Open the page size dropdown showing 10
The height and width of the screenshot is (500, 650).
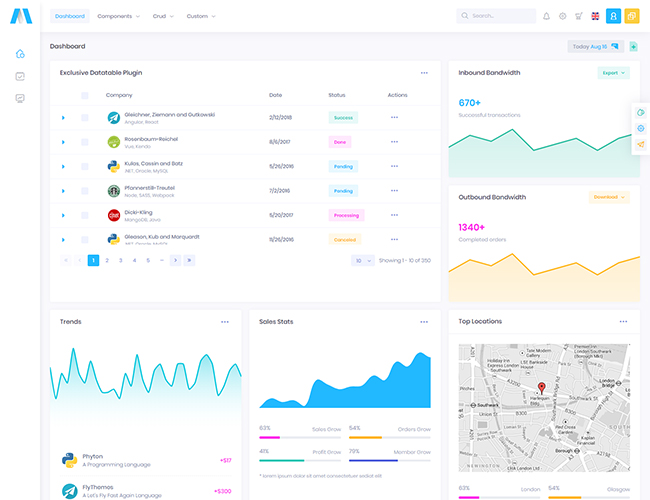(x=362, y=260)
